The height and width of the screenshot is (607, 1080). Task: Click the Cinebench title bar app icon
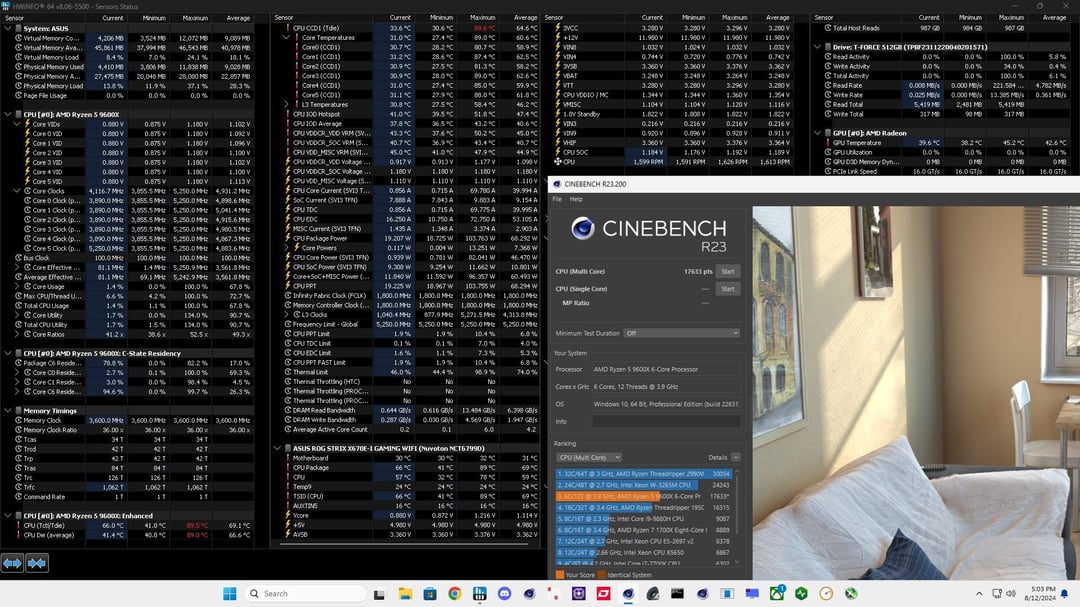coord(557,184)
